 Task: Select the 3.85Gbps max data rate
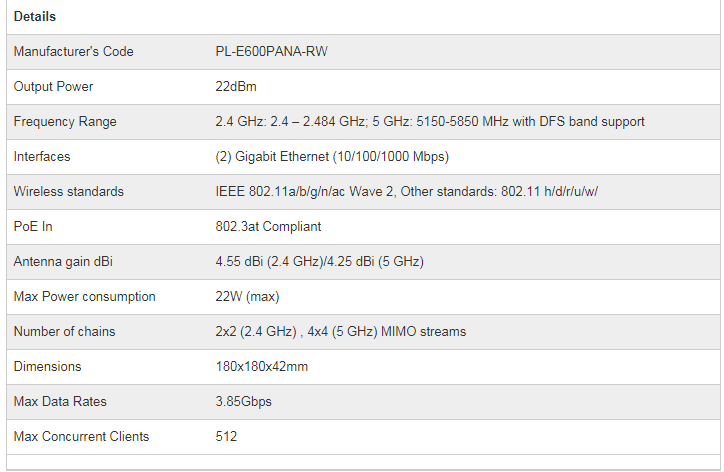243,402
